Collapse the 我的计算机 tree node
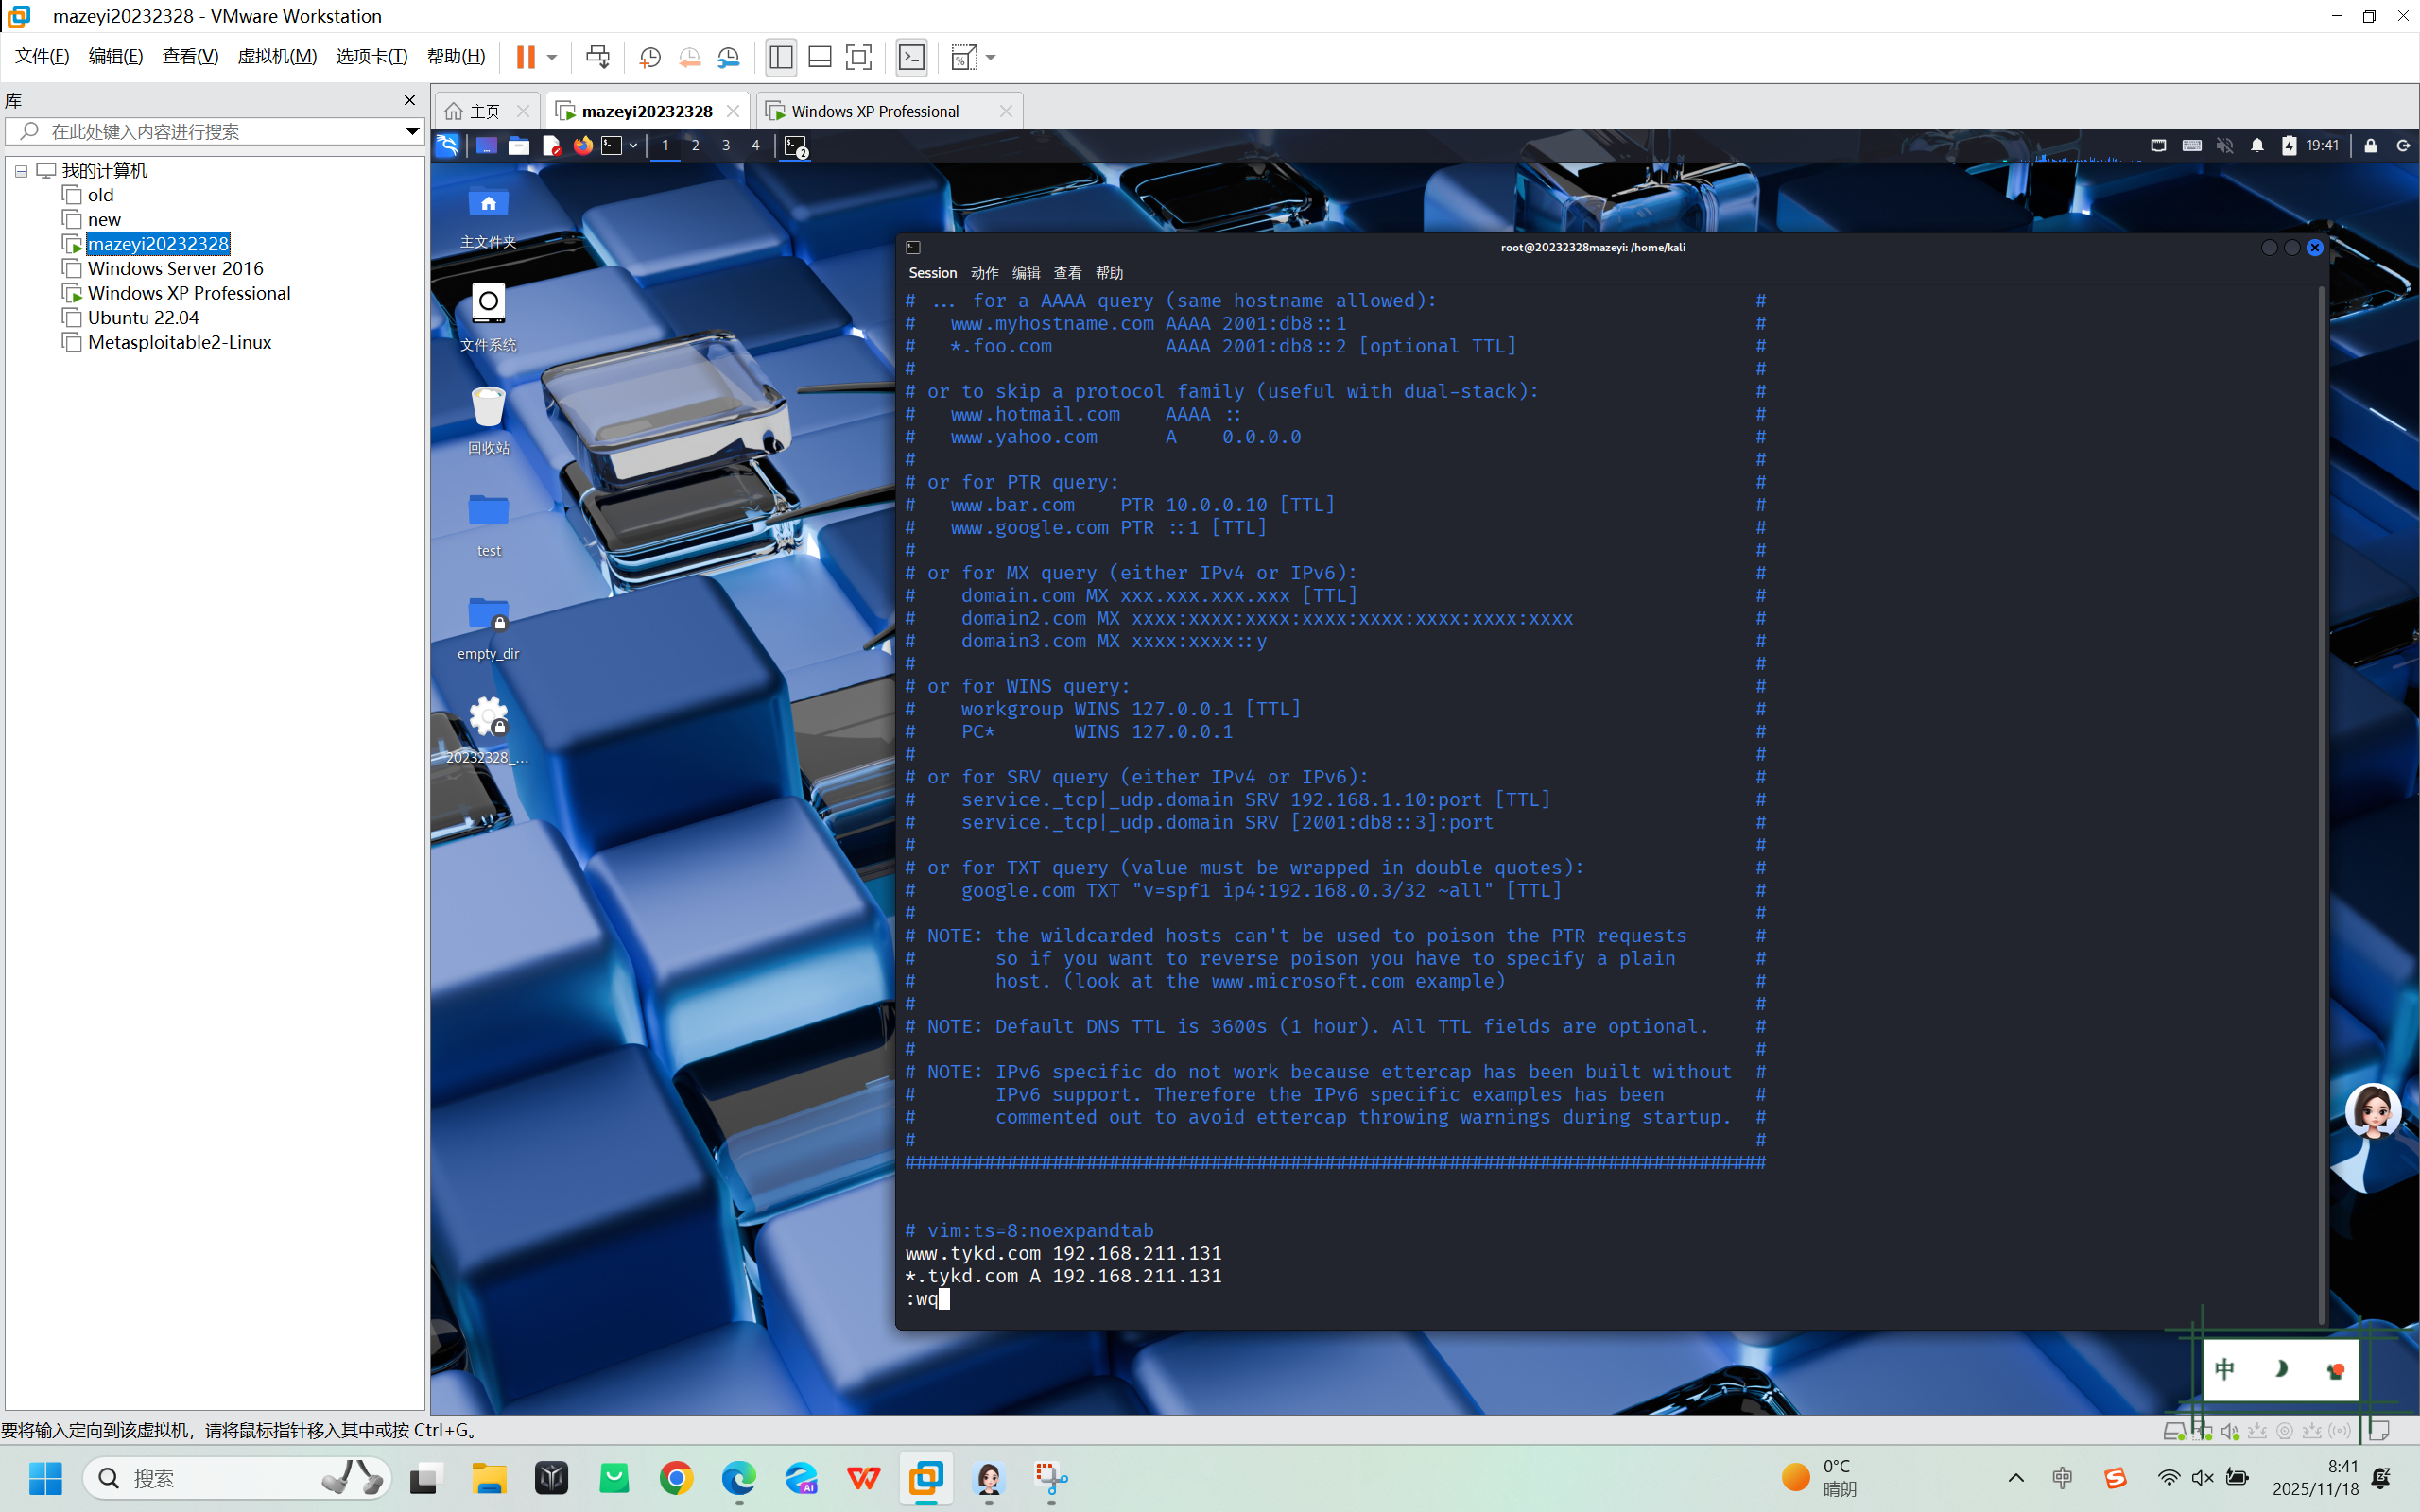The height and width of the screenshot is (1512, 2420). click(21, 171)
